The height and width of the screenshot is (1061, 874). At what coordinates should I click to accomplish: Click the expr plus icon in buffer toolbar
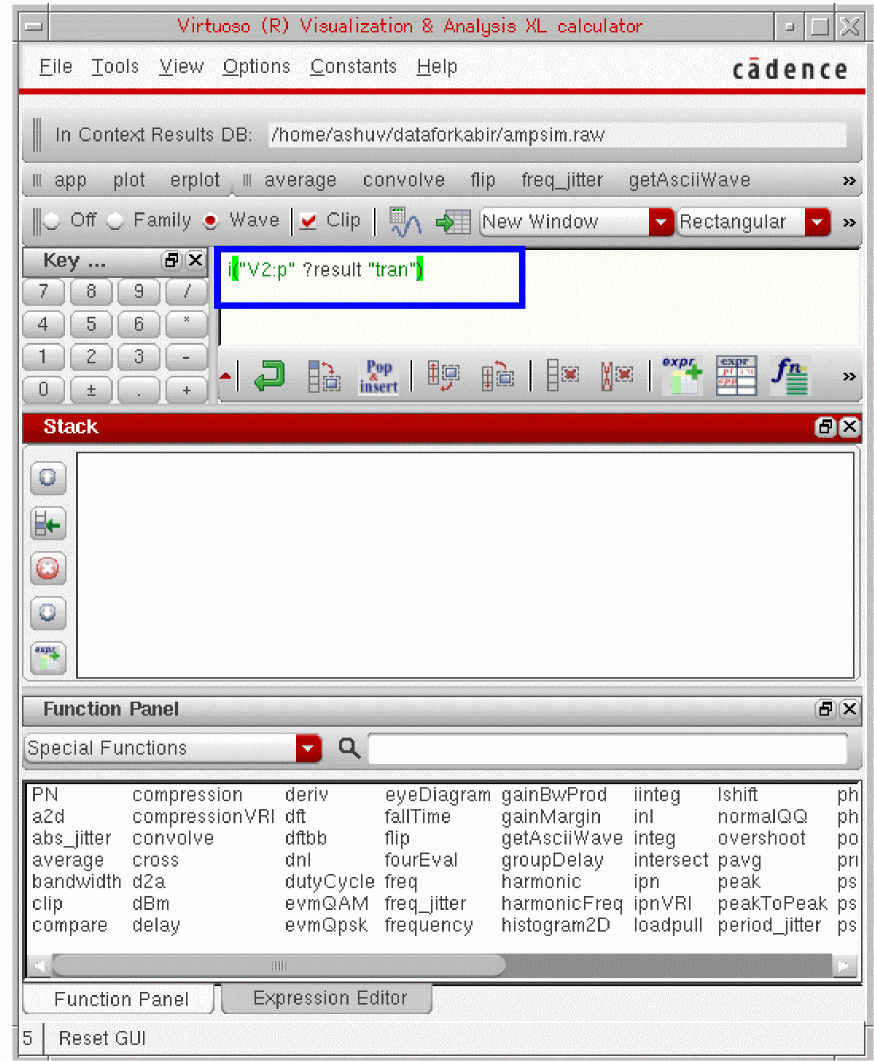click(x=682, y=376)
